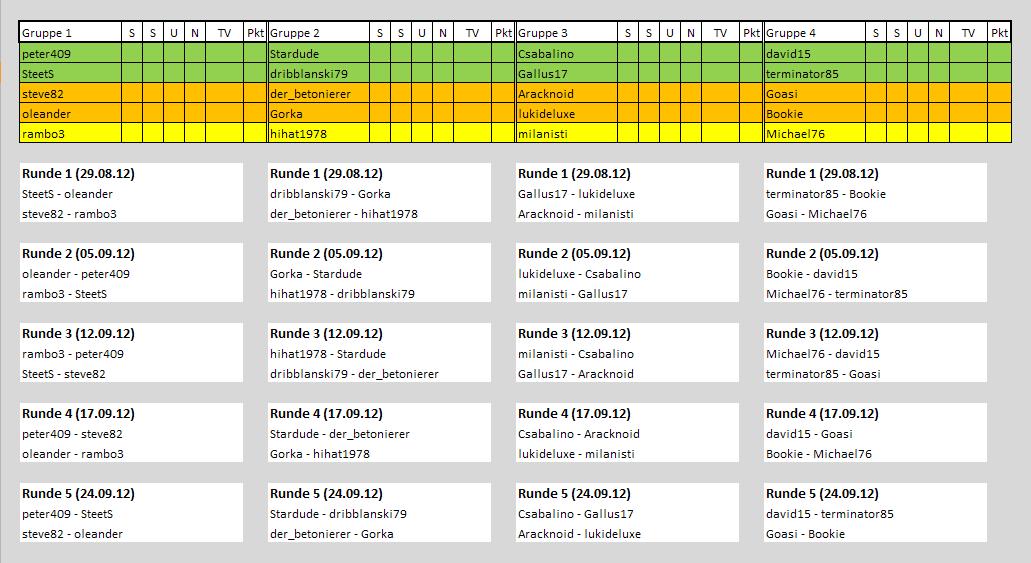The image size is (1031, 563).
Task: Click the peter409 row in Gruppe 1 table
Action: click(70, 53)
